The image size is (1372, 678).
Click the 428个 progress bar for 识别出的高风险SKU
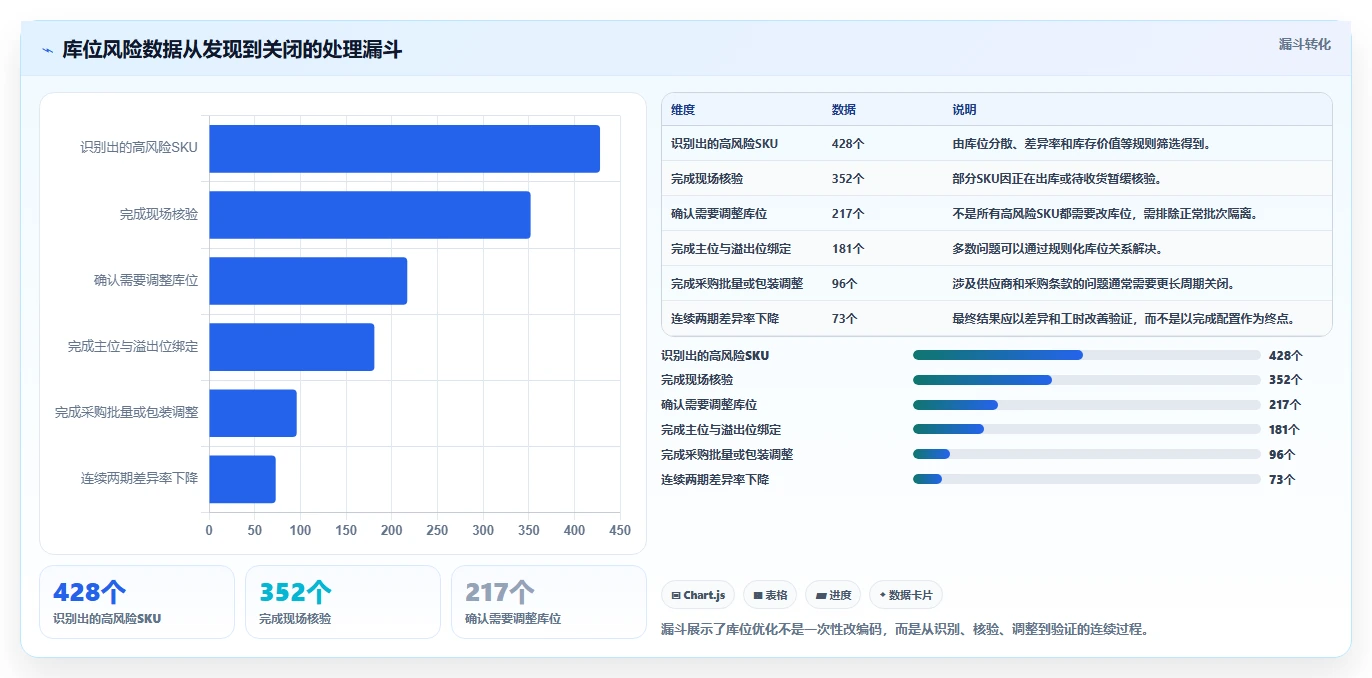tap(1087, 355)
